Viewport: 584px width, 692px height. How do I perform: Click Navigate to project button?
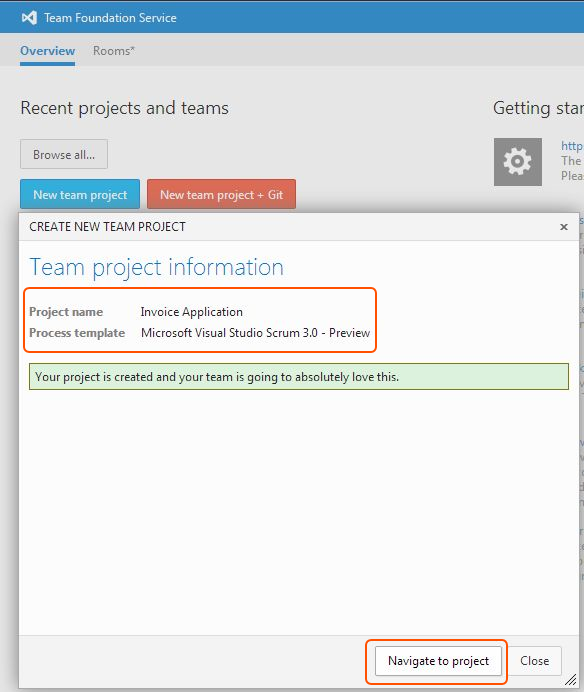(438, 661)
